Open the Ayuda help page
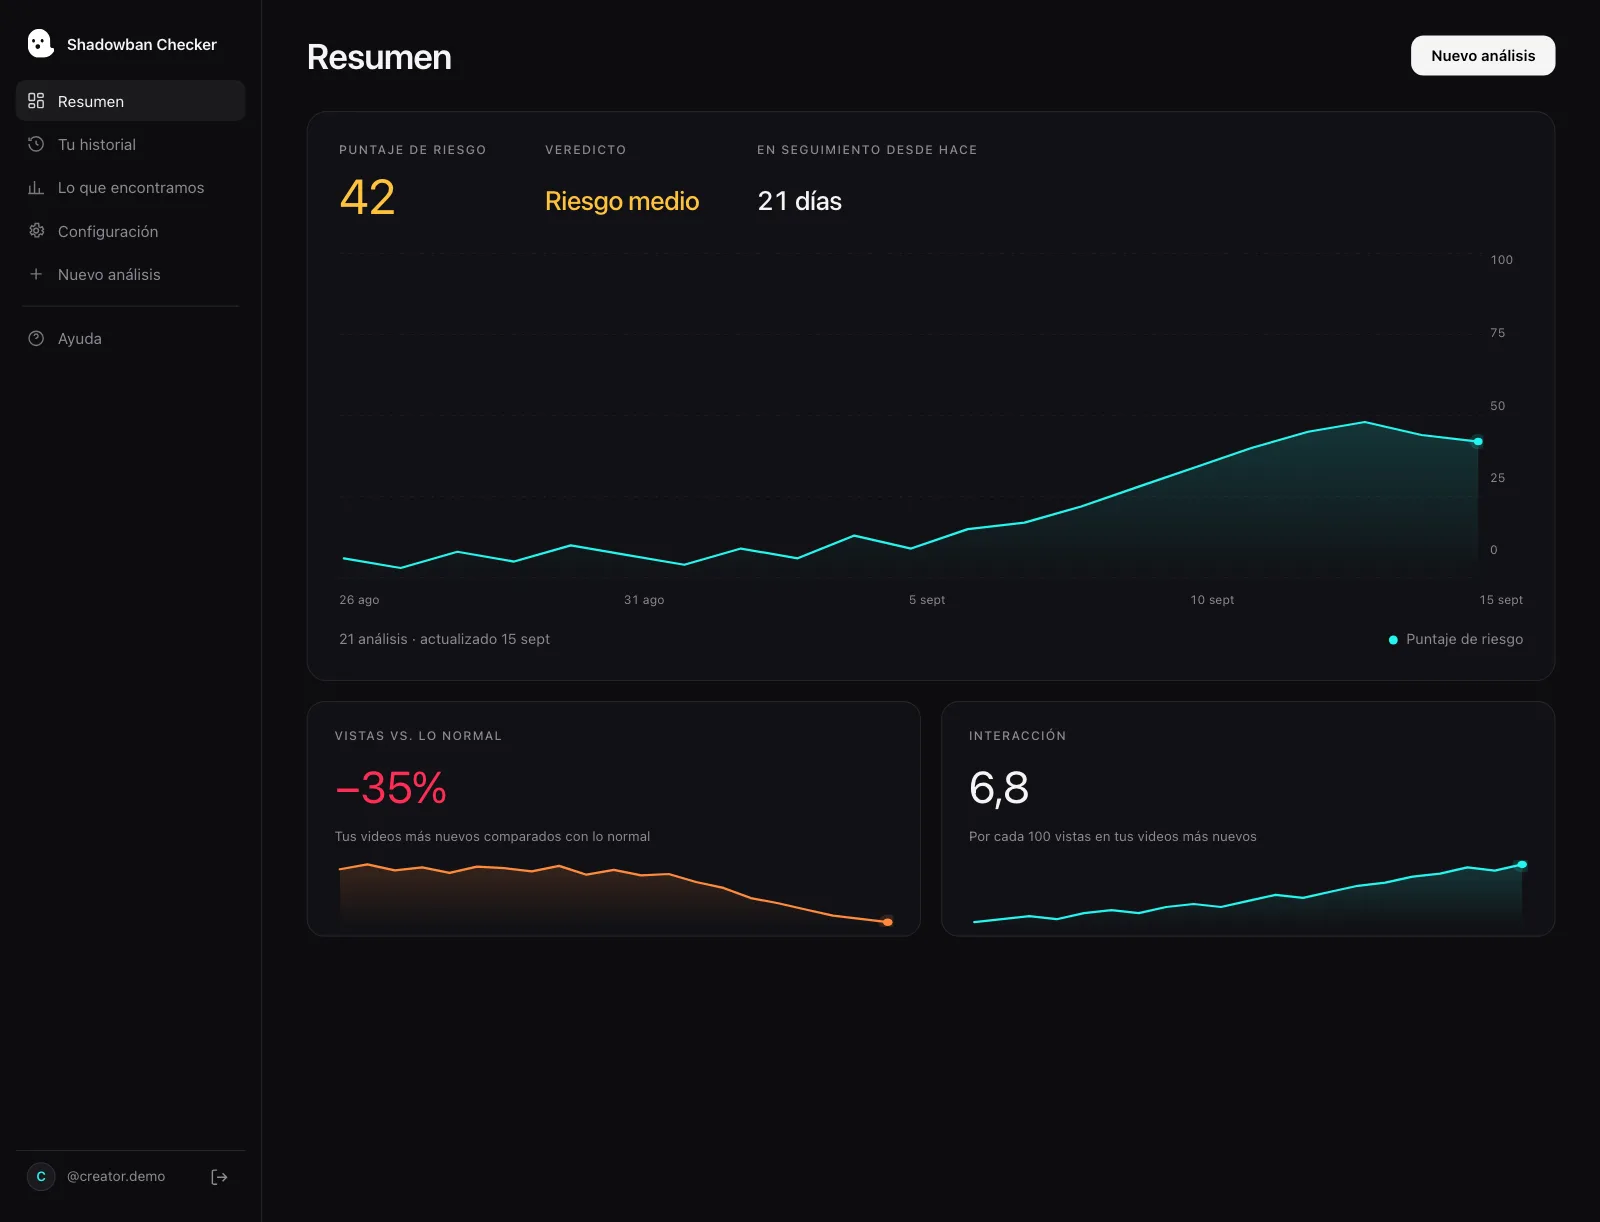 point(130,338)
